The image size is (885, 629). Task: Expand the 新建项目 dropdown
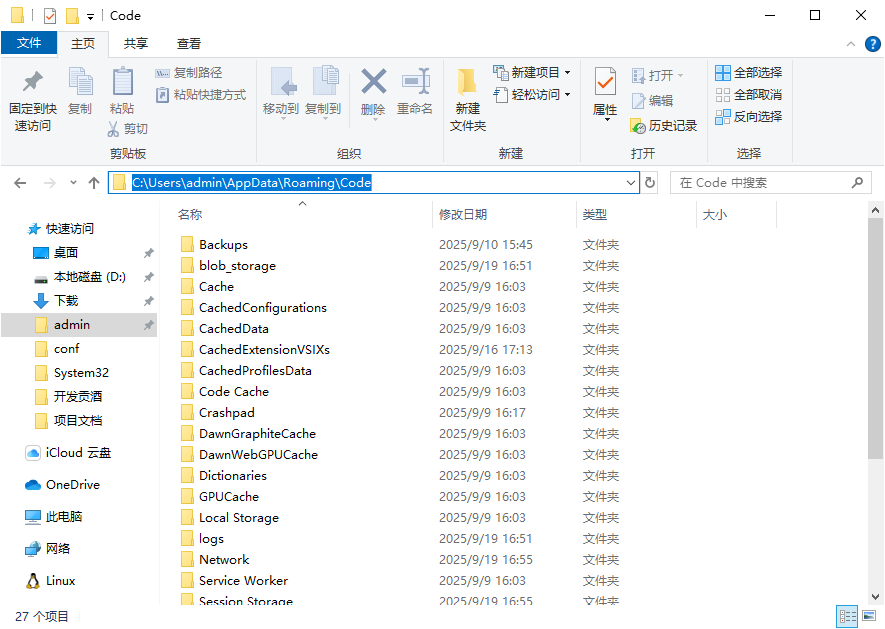tap(567, 73)
